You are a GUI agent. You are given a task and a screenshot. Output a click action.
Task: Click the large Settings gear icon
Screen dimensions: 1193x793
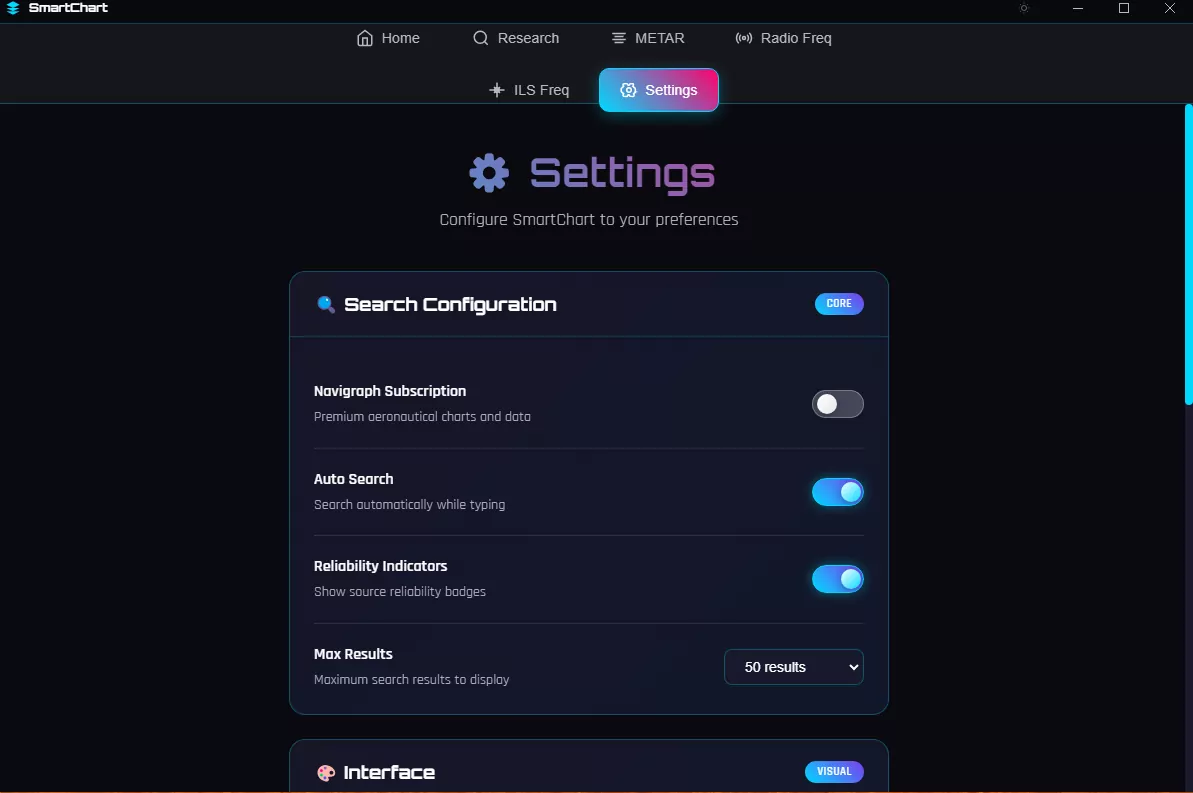[x=489, y=174]
